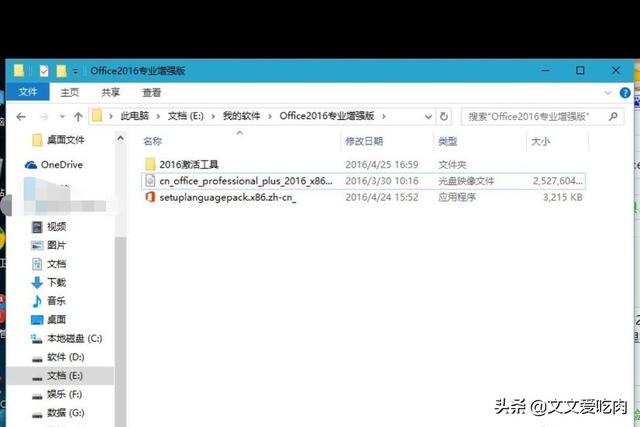The width and height of the screenshot is (640, 427).
Task: Click the OneDrive cloud icon
Action: [x=31, y=165]
